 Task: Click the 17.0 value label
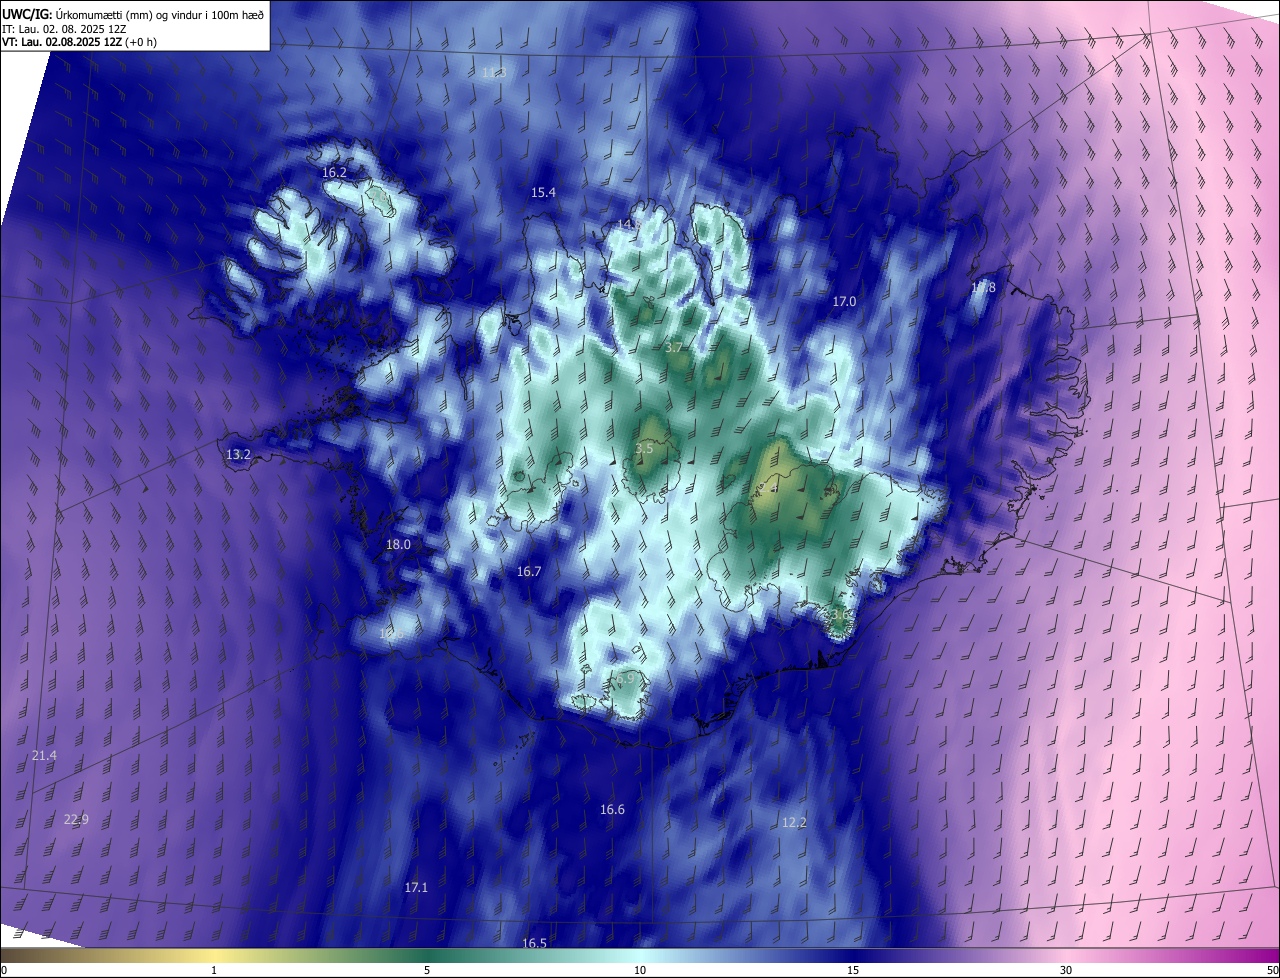coord(844,301)
